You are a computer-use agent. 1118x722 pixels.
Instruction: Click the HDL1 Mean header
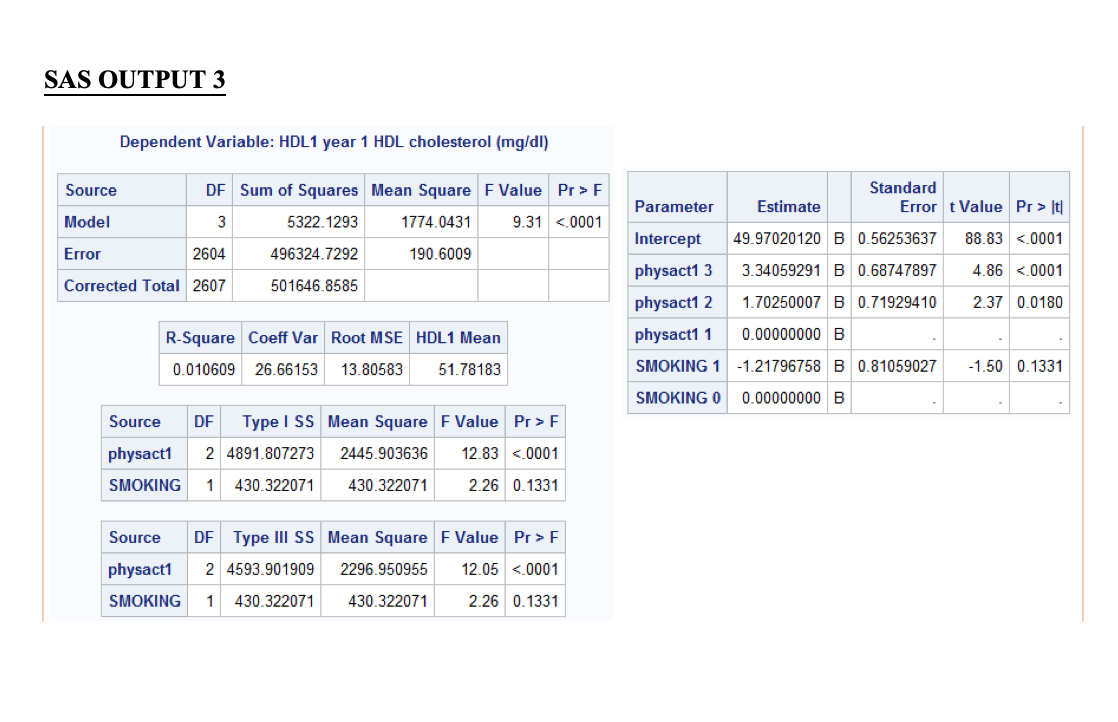(x=458, y=338)
